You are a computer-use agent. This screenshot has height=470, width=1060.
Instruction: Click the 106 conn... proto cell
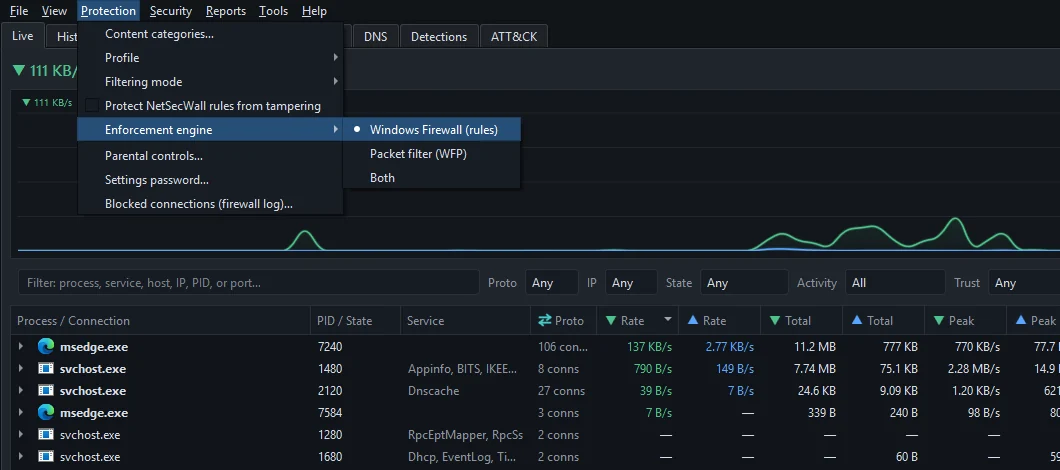click(563, 347)
